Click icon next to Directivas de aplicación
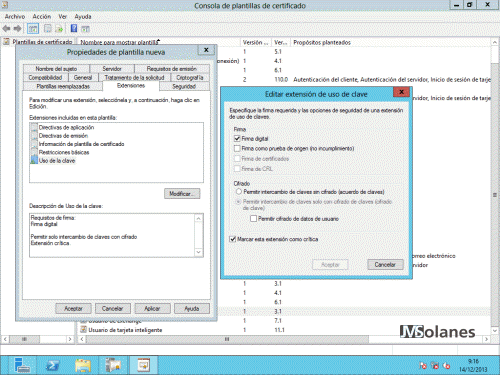500x375 pixels. pyautogui.click(x=34, y=127)
